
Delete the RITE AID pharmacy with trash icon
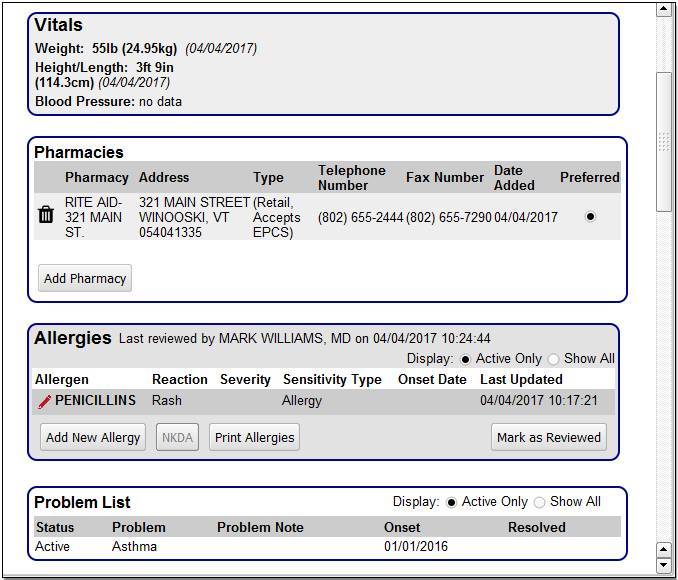point(46,215)
